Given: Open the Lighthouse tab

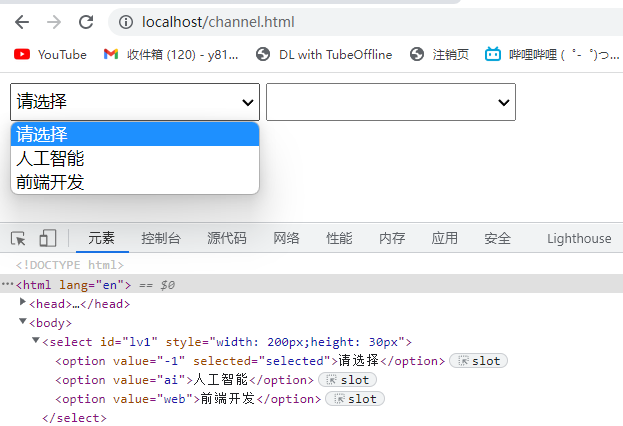Looking at the screenshot, I should pyautogui.click(x=578, y=238).
